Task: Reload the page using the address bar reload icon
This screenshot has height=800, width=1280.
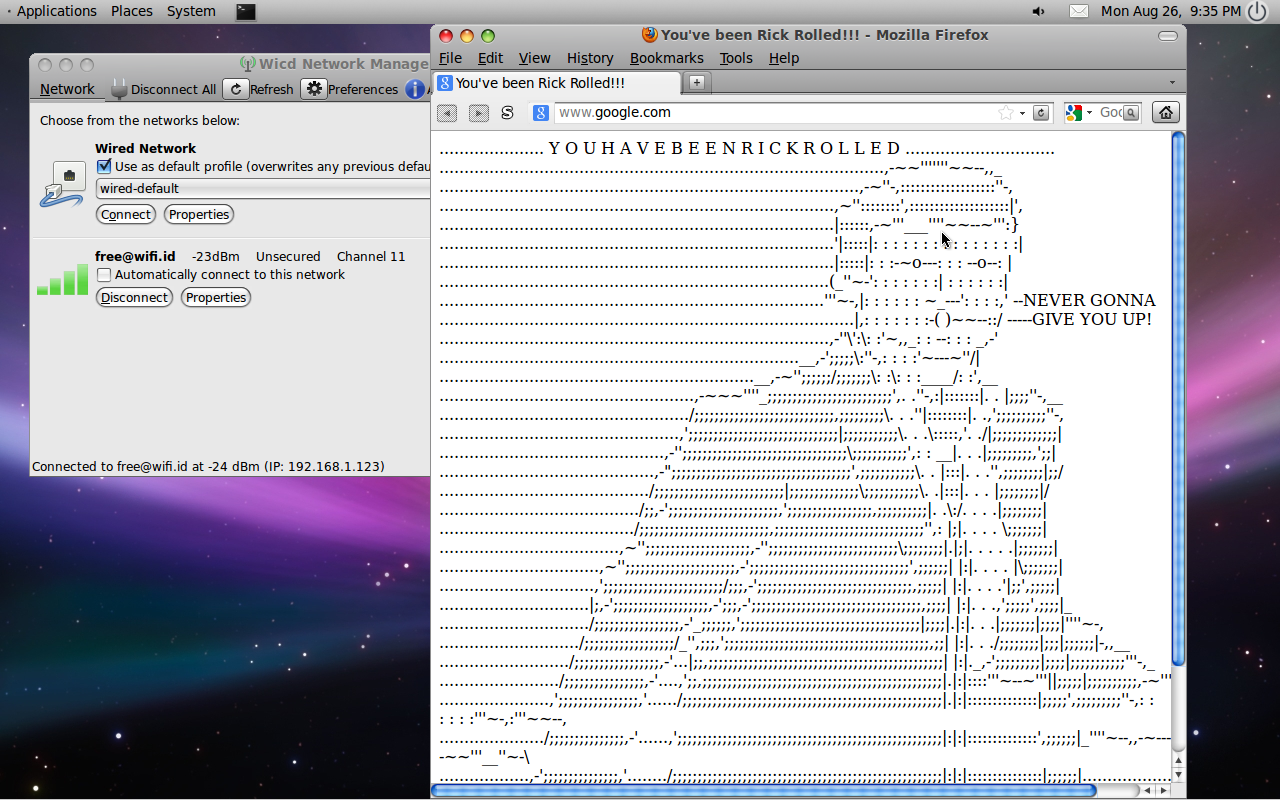Action: [x=1041, y=113]
